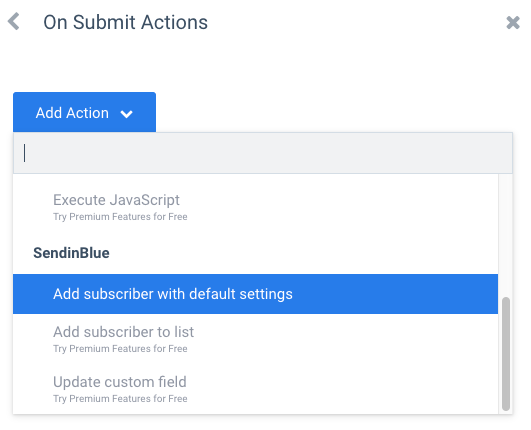
Task: Click blank right side of highlighted subscriber row
Action: click(x=395, y=294)
